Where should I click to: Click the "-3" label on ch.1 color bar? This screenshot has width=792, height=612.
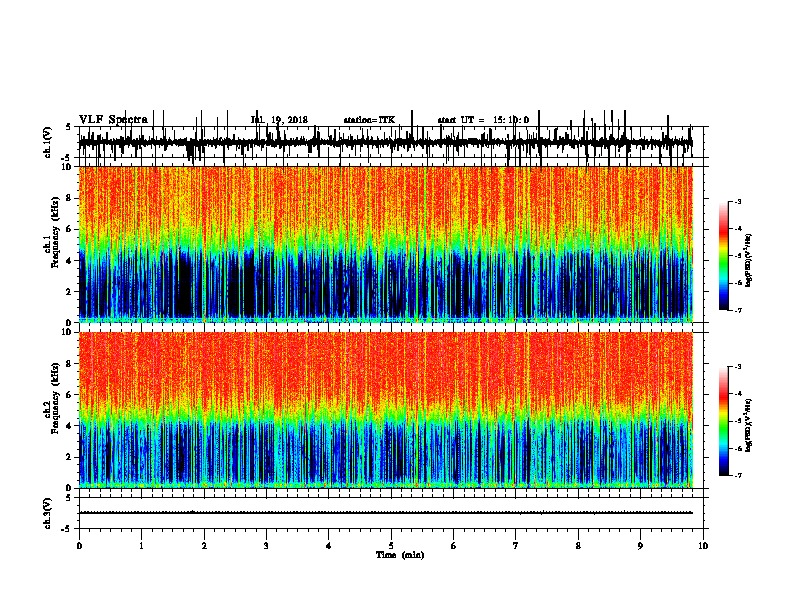[737, 202]
